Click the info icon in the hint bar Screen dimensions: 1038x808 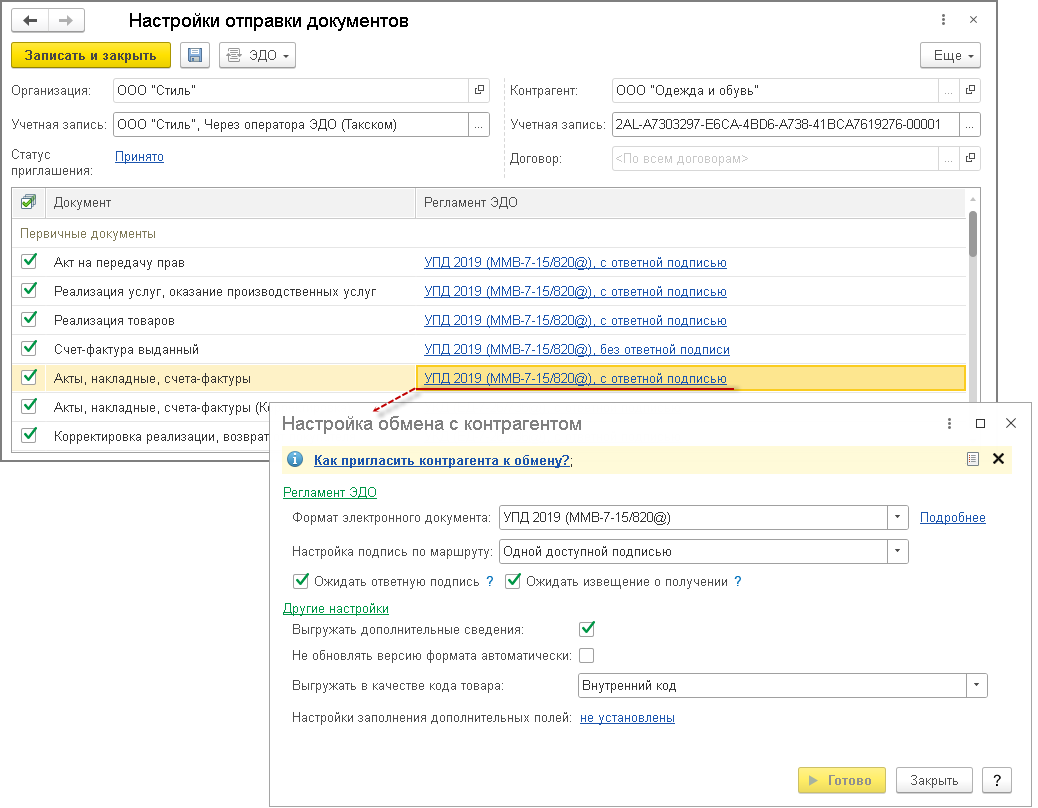click(295, 460)
